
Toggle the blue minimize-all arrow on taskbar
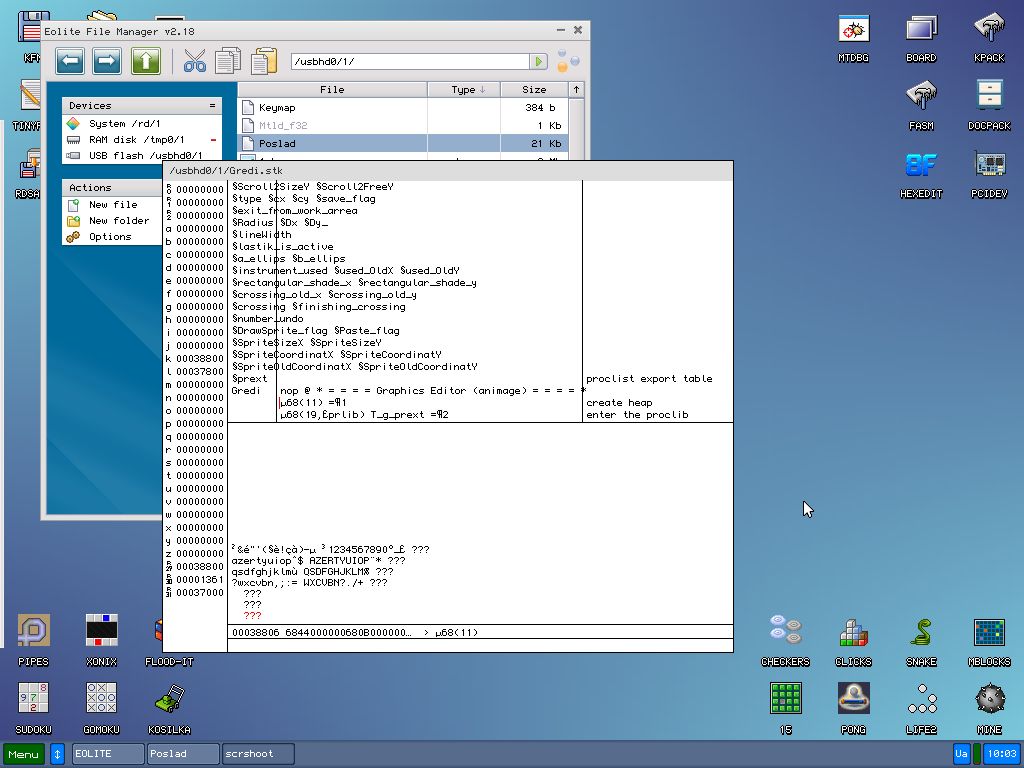coord(57,754)
